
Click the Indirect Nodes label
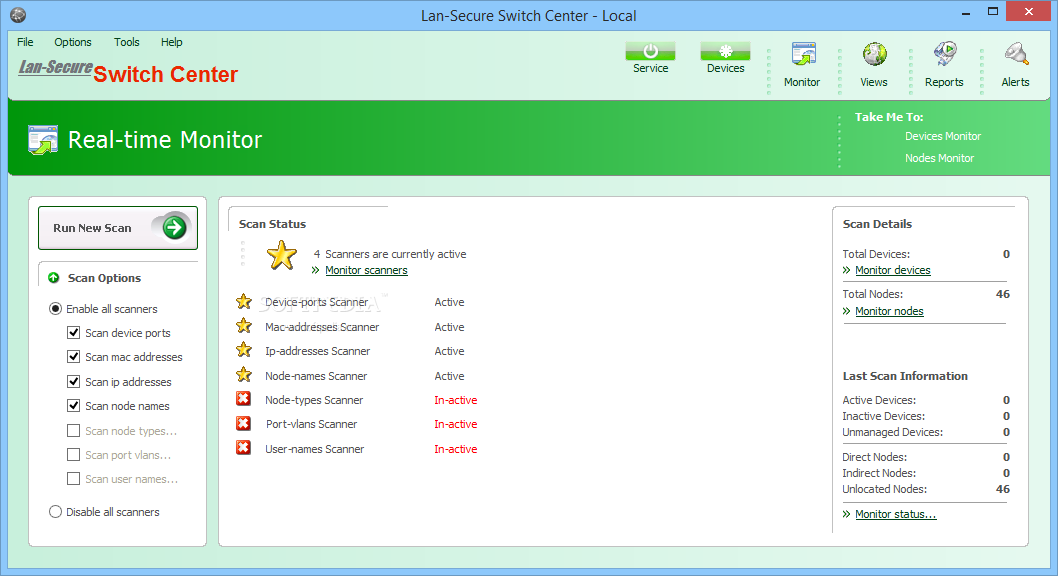(x=879, y=473)
